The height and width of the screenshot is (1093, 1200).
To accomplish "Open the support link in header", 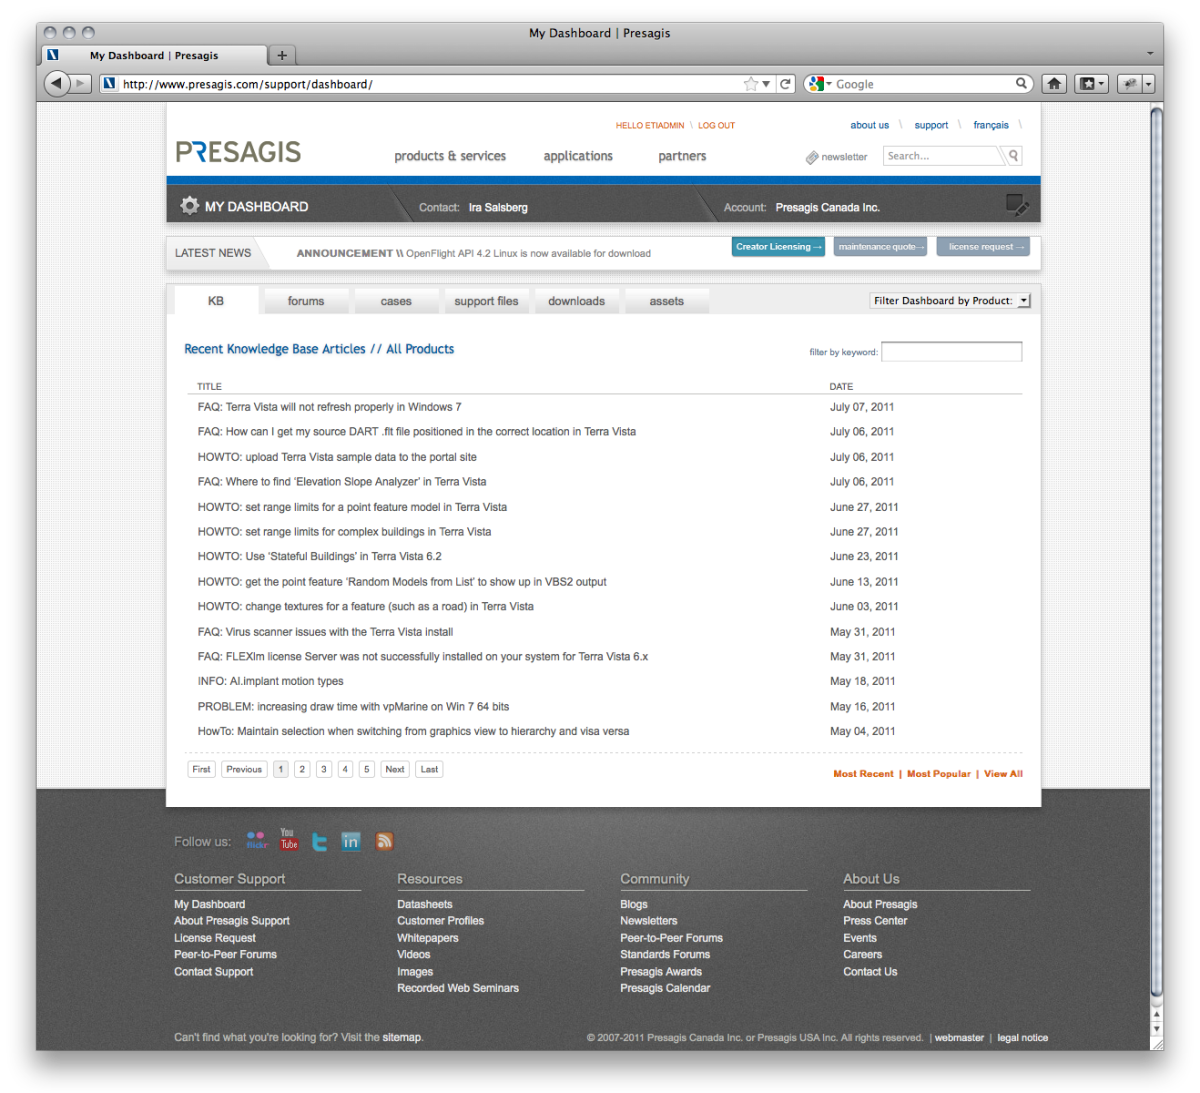I will (931, 125).
